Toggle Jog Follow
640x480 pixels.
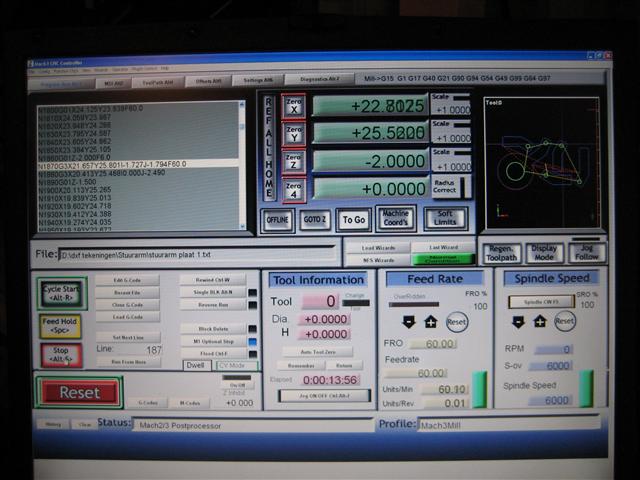click(587, 252)
